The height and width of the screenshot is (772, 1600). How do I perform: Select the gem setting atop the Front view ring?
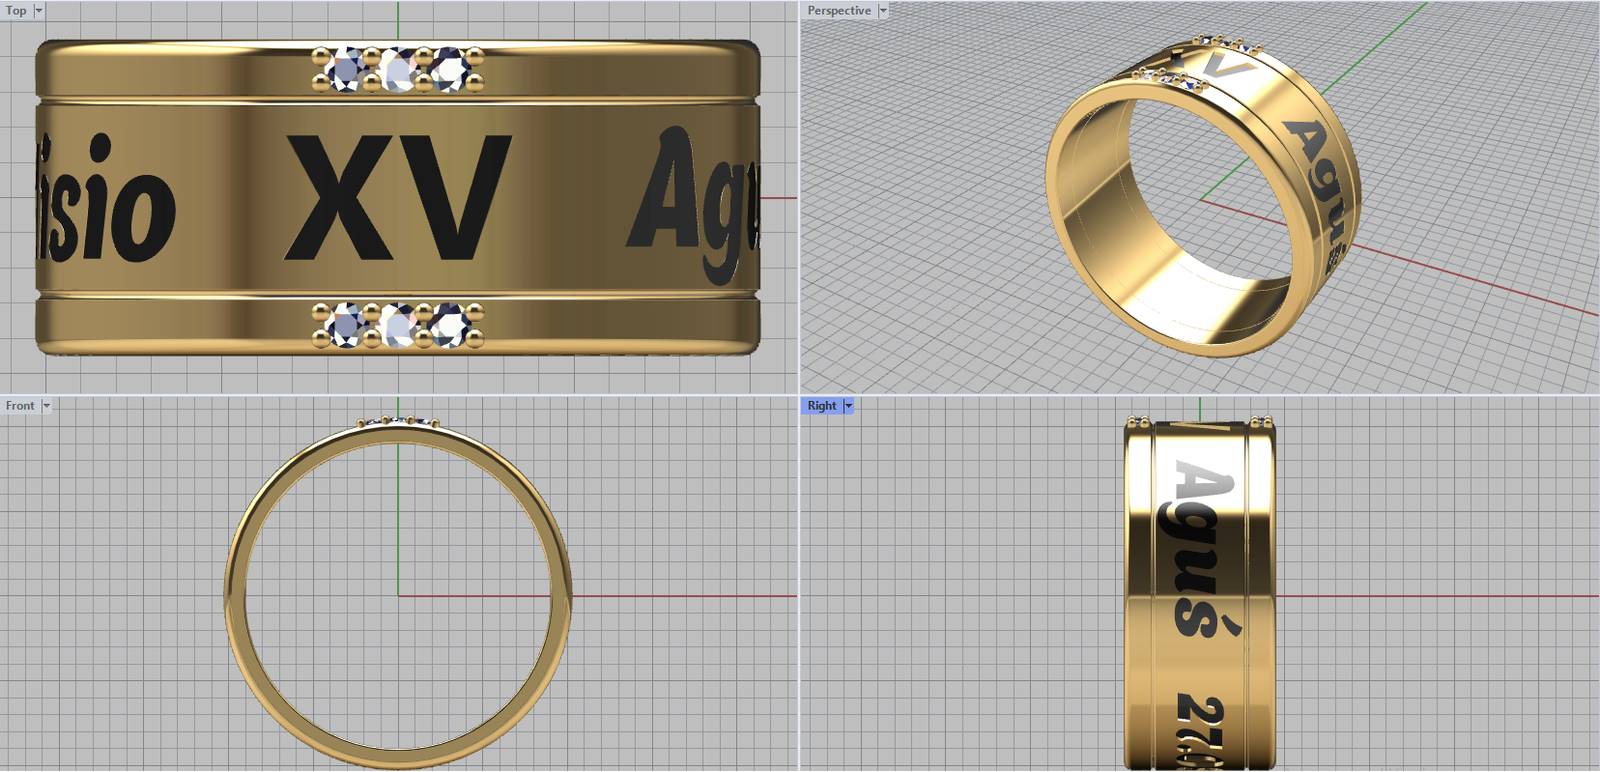(x=398, y=422)
